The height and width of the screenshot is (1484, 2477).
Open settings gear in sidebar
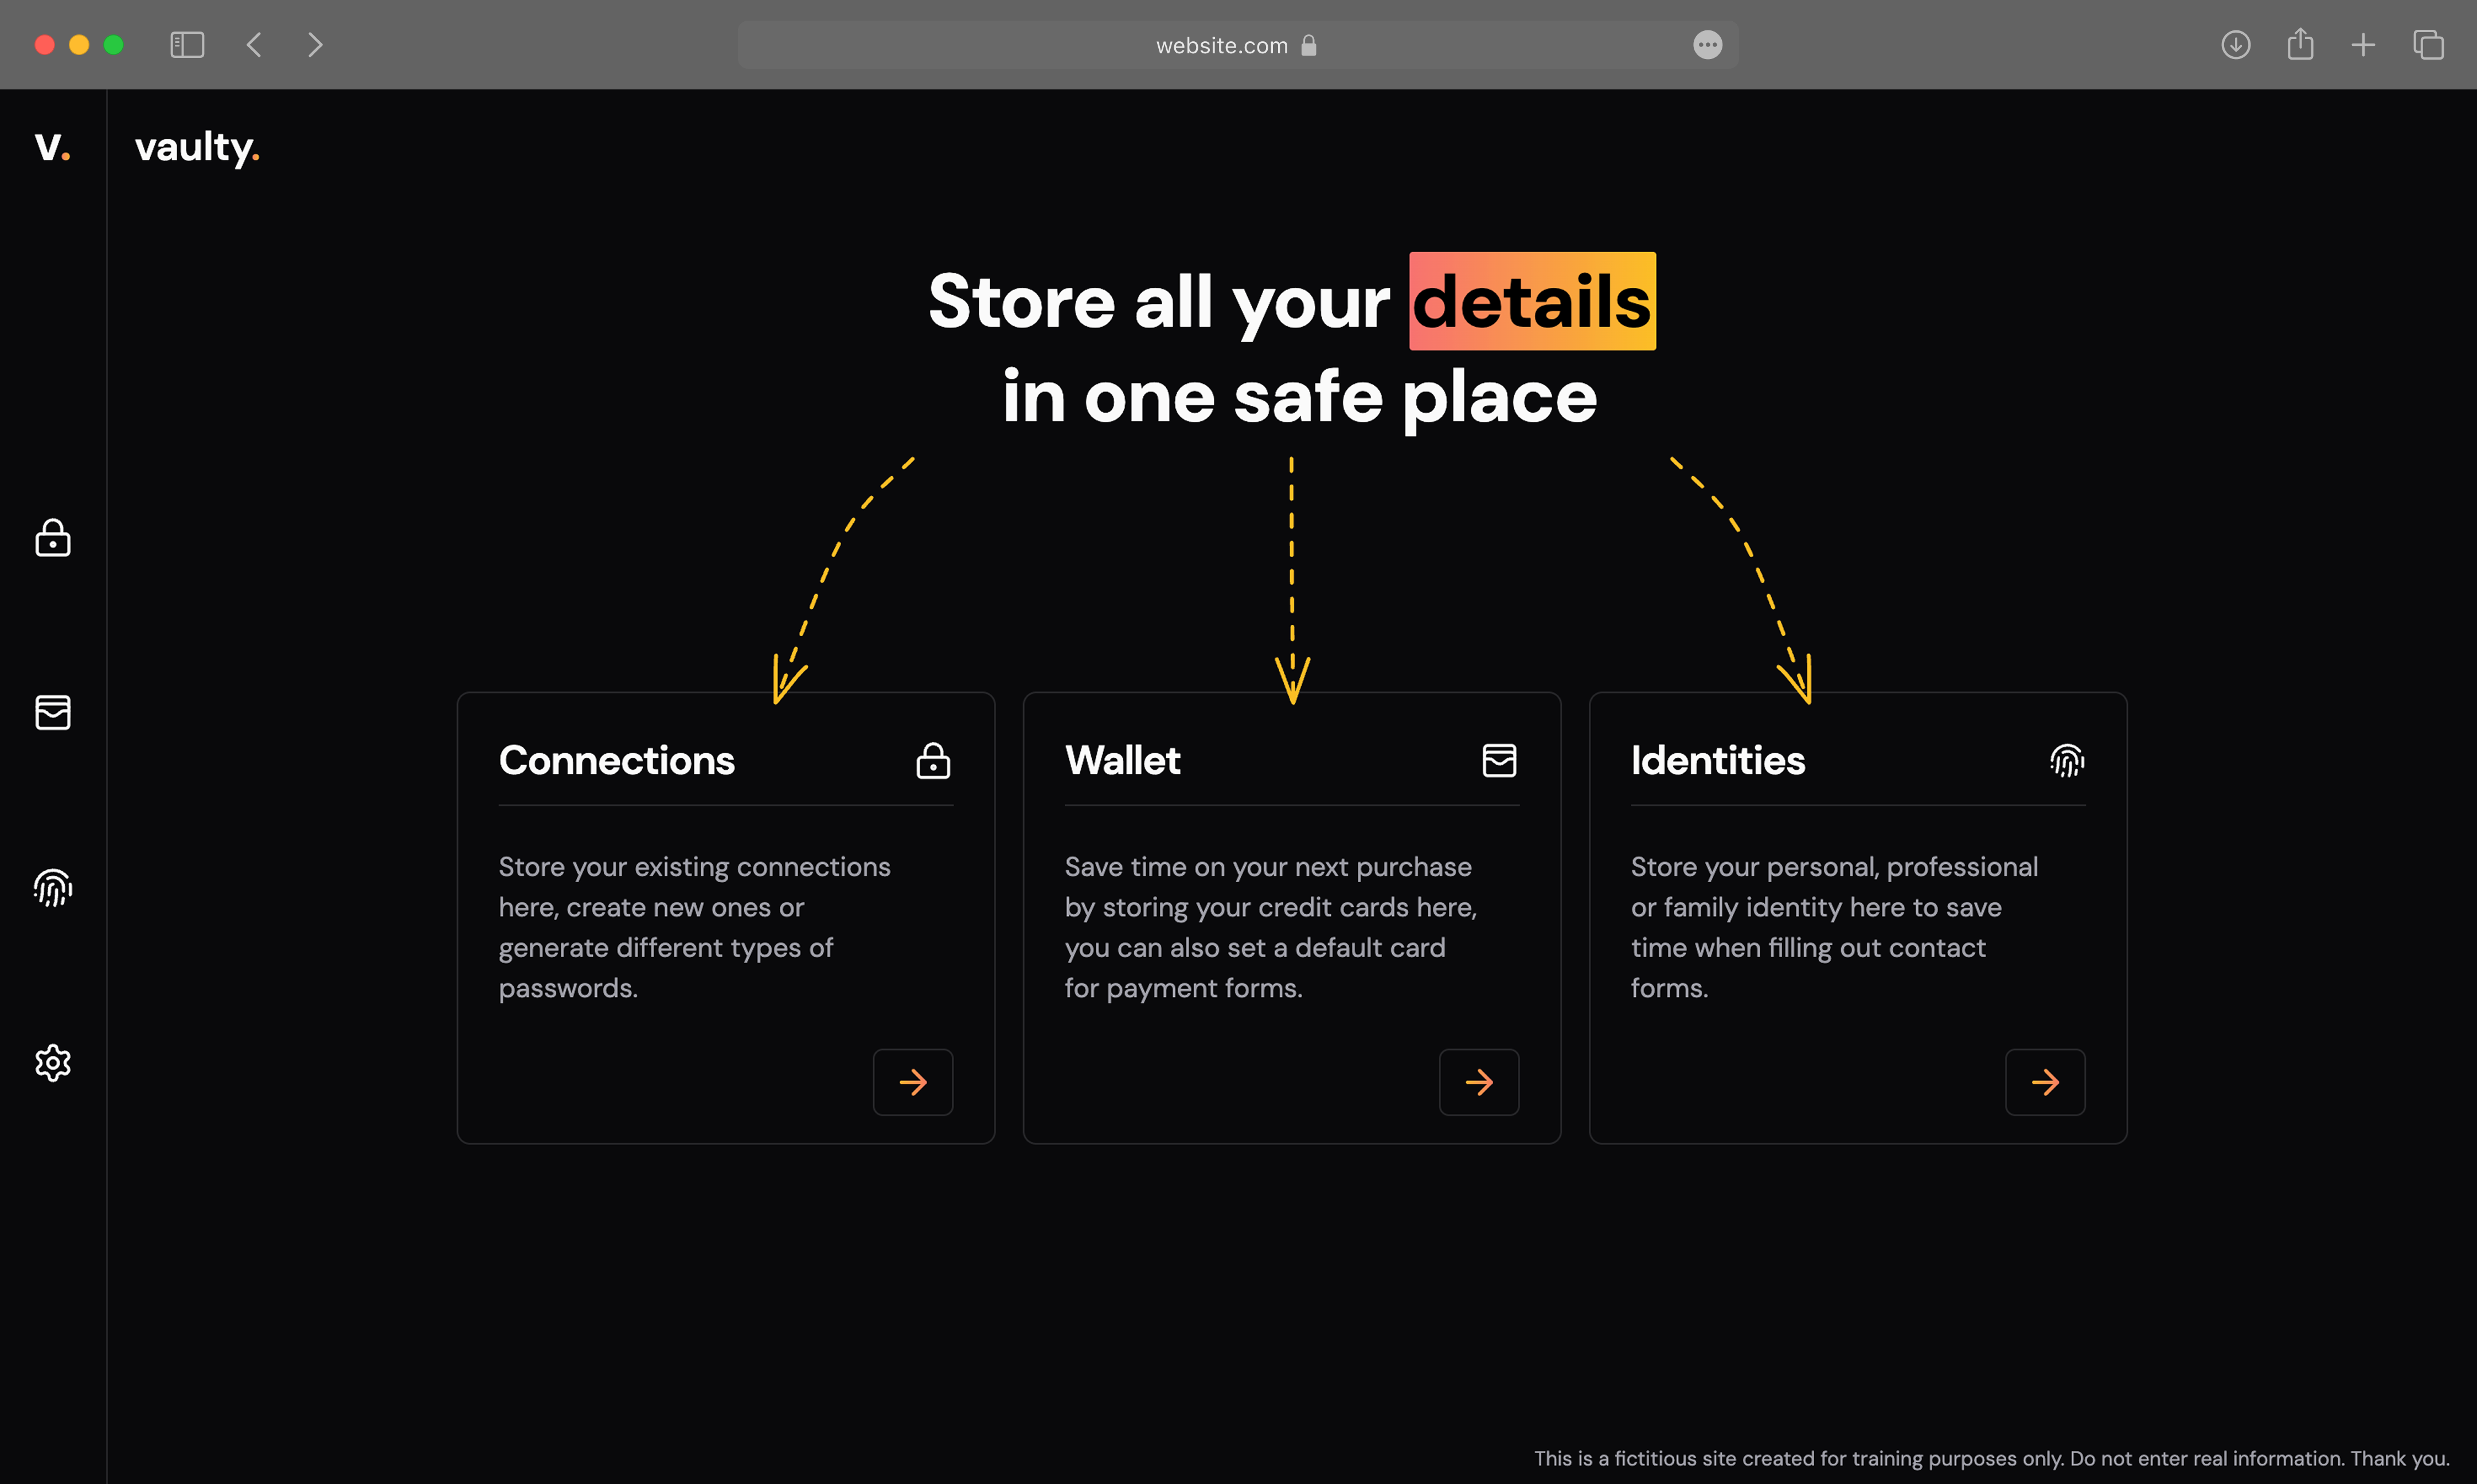pyautogui.click(x=53, y=1062)
